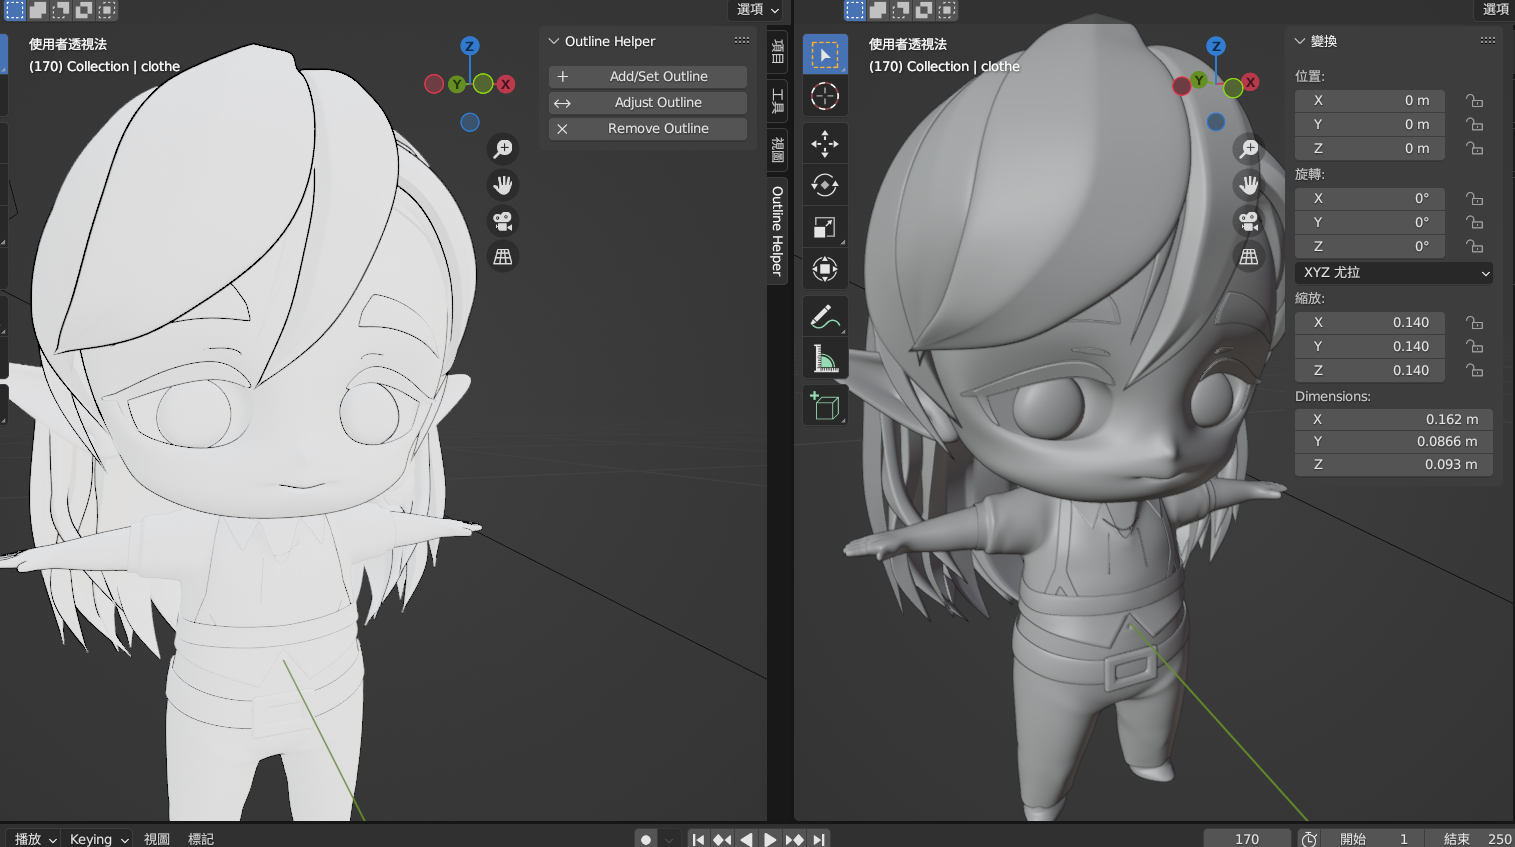Screen dimensions: 1515x847
Task: Toggle lock on Rotation Y
Action: coord(1475,222)
